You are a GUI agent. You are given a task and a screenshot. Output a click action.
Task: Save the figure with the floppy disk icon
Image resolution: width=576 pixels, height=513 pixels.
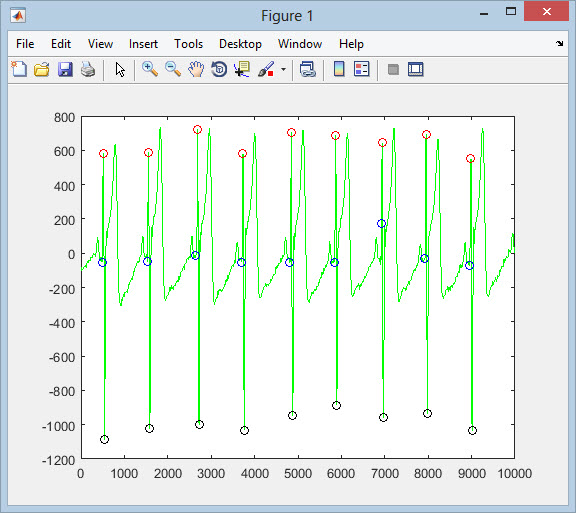point(65,69)
